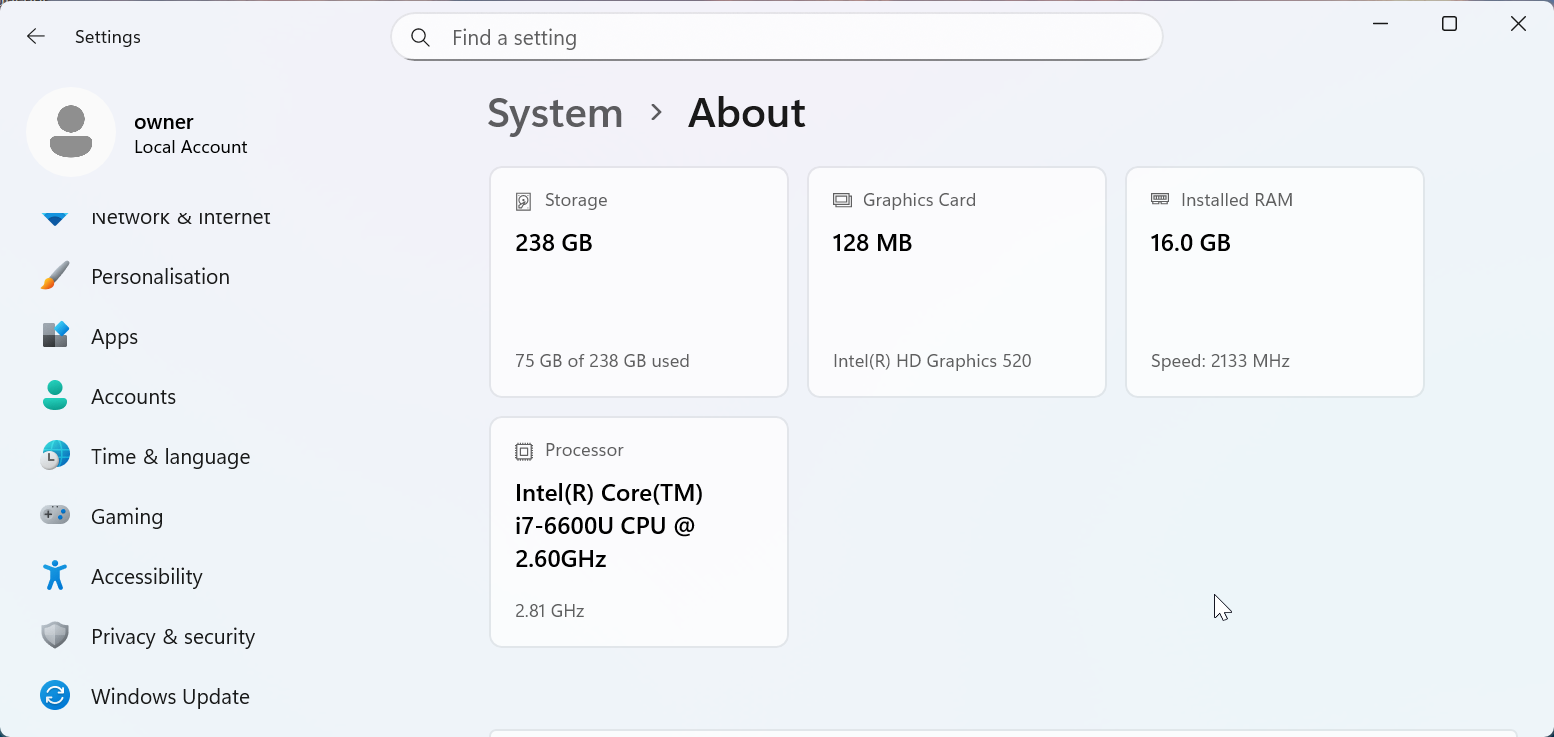Select the Graphics Card info card

[957, 282]
